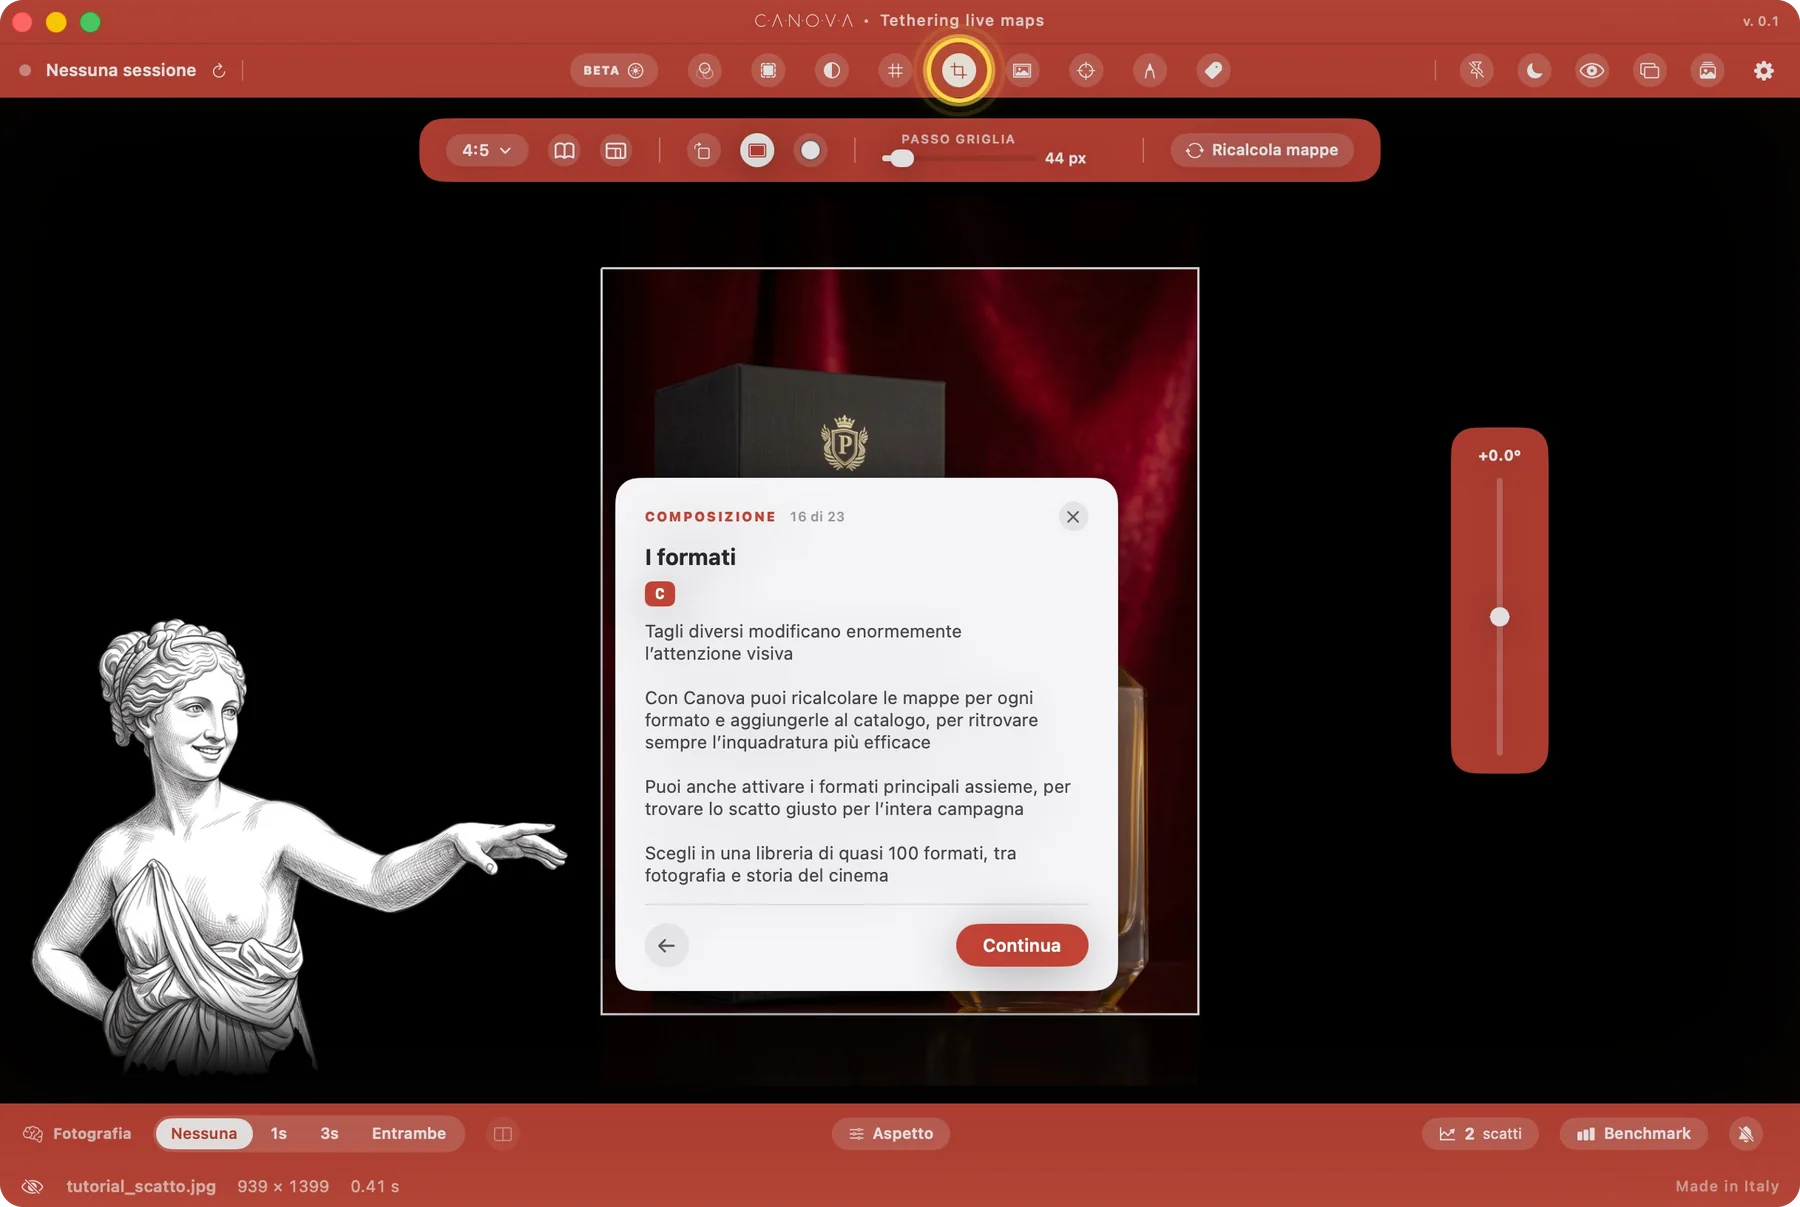This screenshot has height=1207, width=1800.
Task: Toggle the pin-off icon in top right
Action: [x=1476, y=70]
